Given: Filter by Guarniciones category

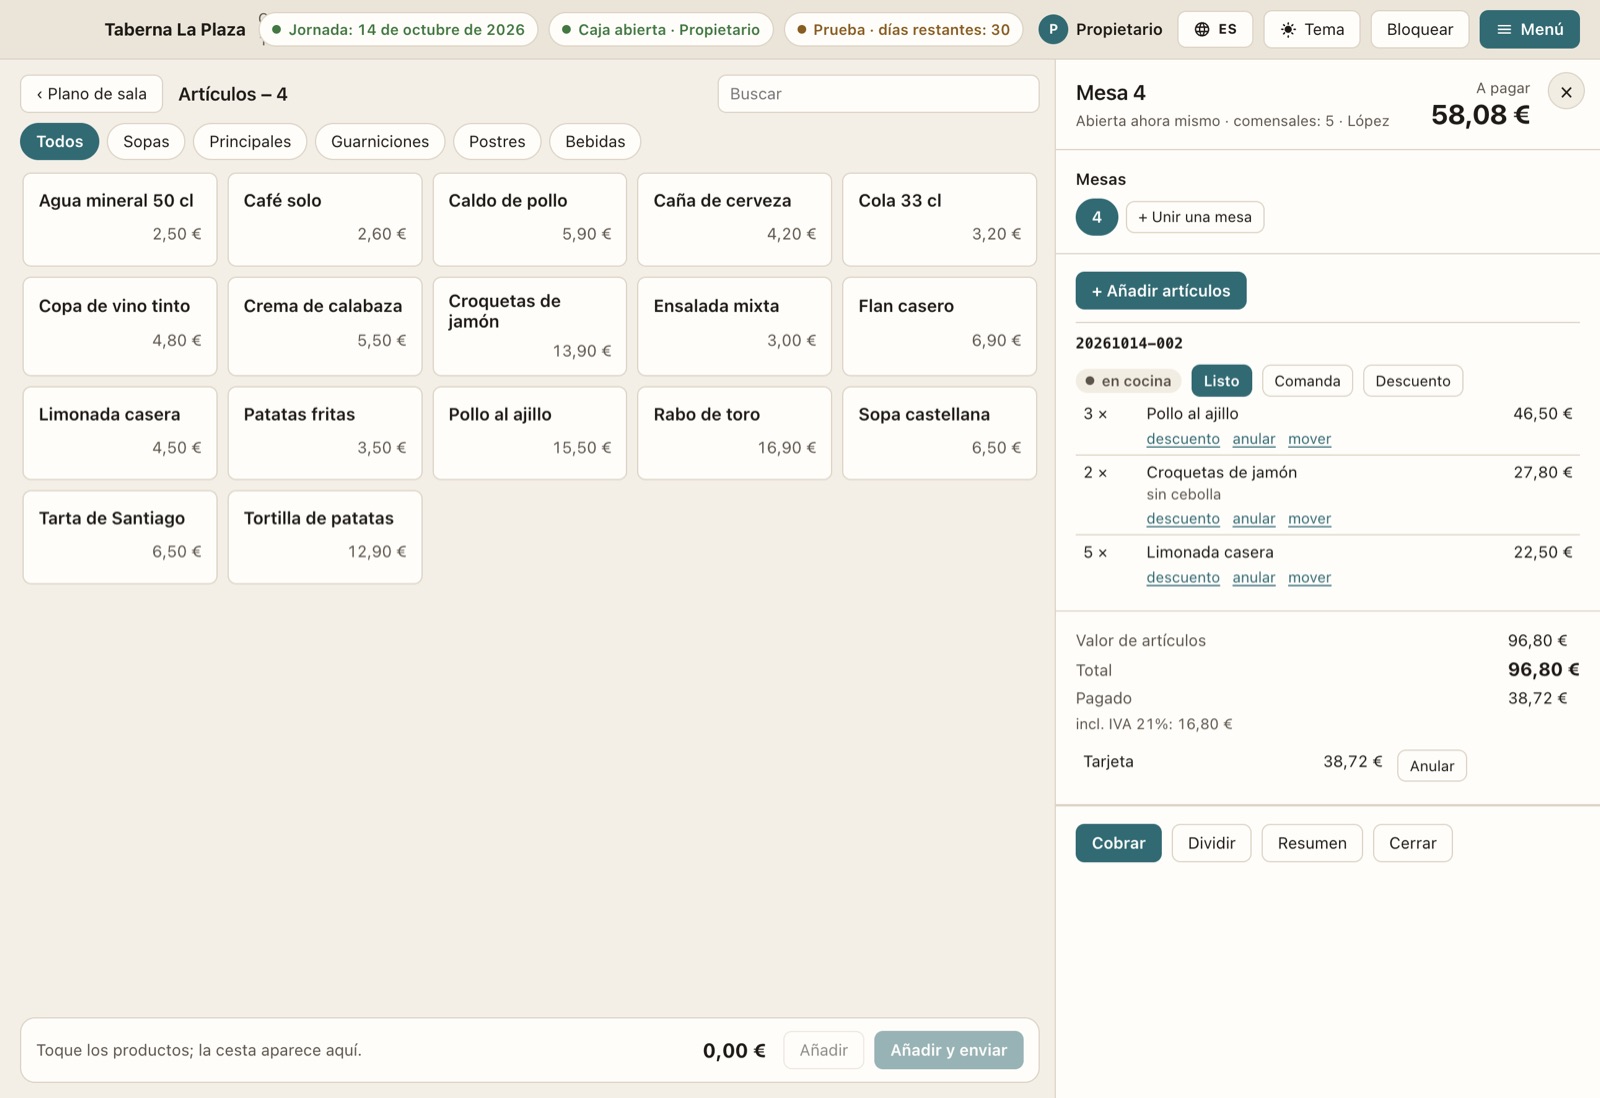Looking at the screenshot, I should point(380,141).
